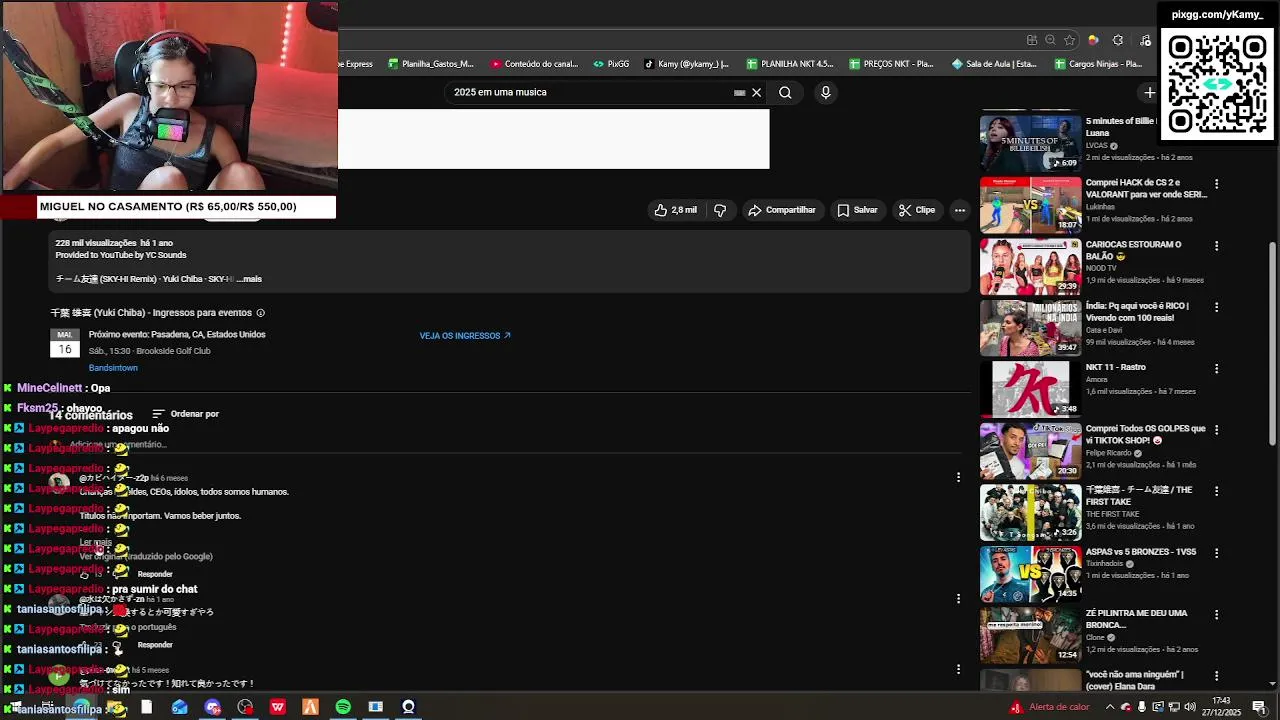Open options menu of second comment
This screenshot has width=1280, height=720.
click(958, 599)
